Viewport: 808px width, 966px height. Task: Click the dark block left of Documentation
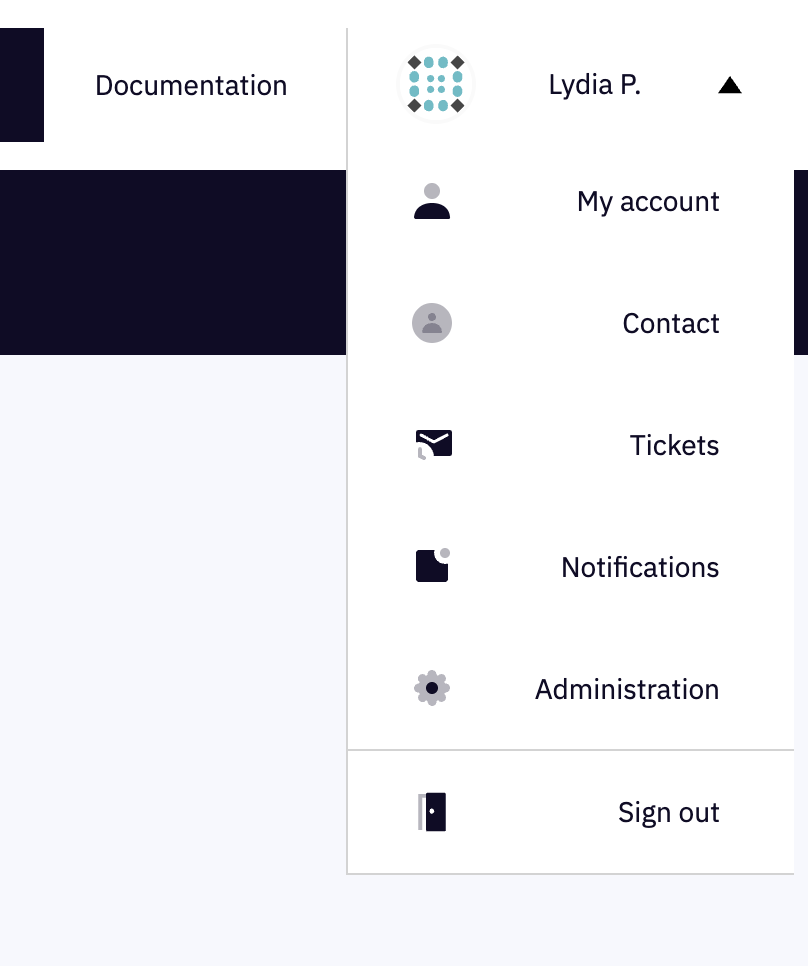[21, 85]
